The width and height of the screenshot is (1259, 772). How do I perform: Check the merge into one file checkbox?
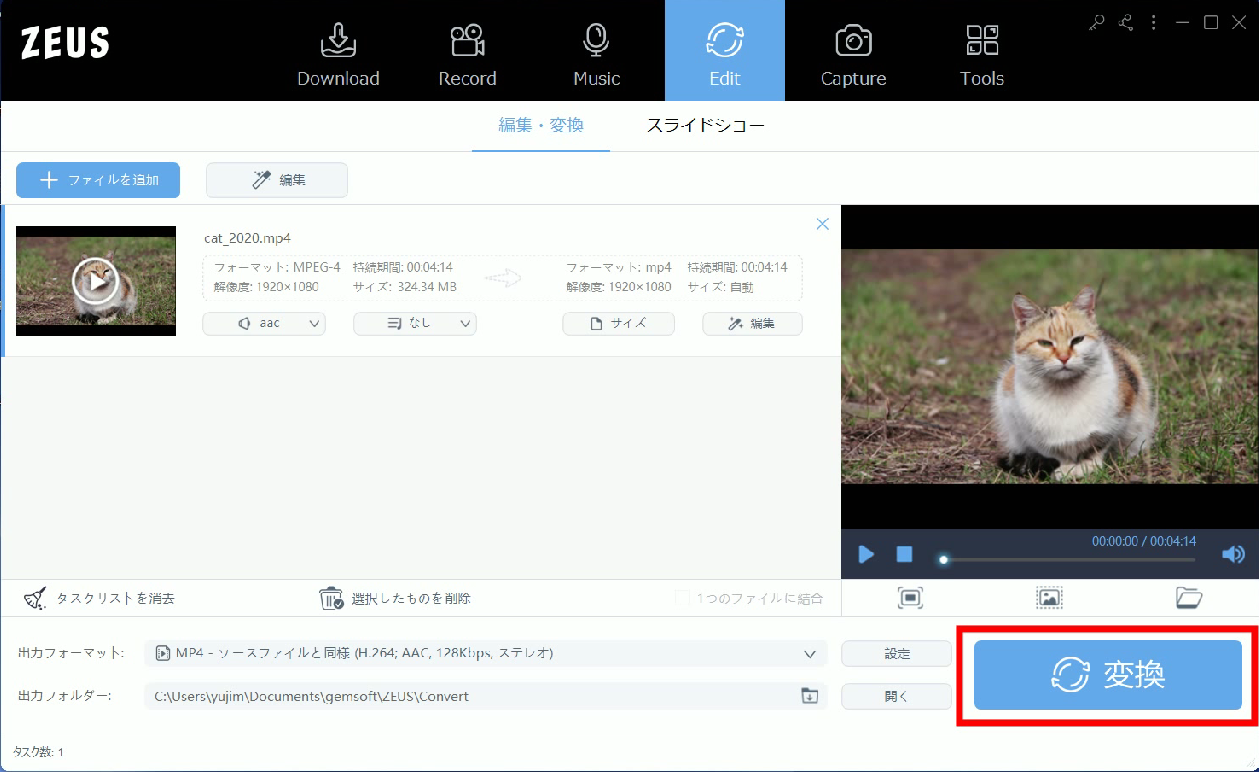click(683, 598)
